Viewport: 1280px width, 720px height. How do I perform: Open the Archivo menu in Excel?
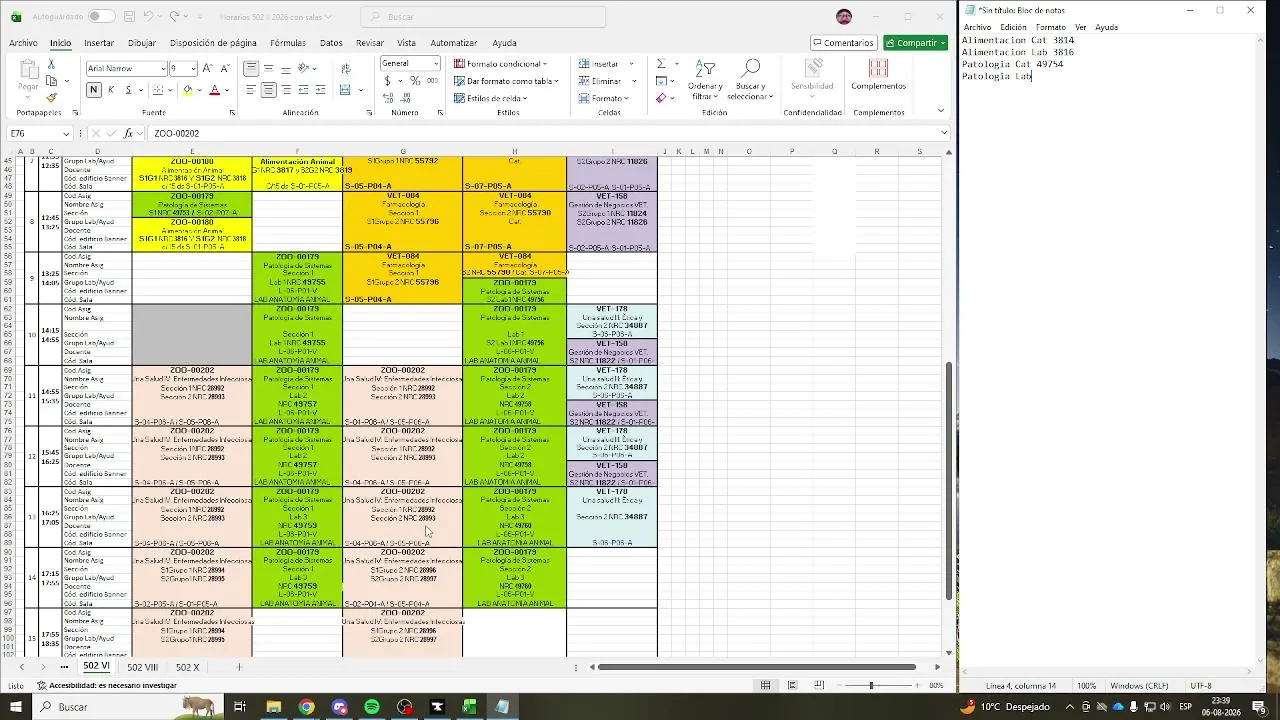[x=23, y=43]
